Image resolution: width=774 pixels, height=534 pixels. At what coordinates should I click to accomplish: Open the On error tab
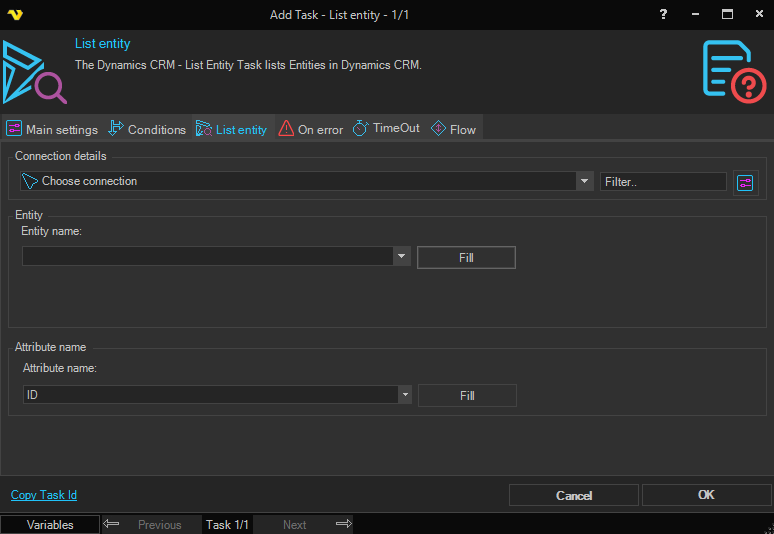point(311,129)
